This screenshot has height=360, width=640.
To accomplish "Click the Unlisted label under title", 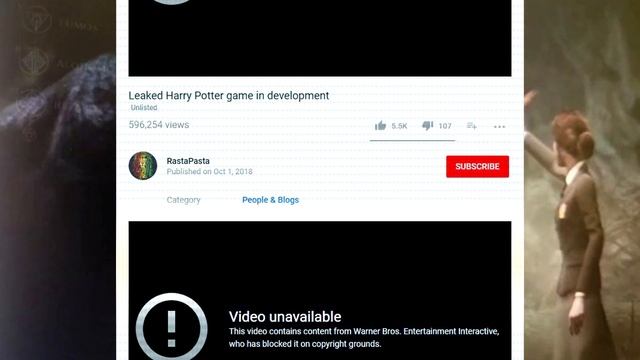I will pyautogui.click(x=144, y=108).
